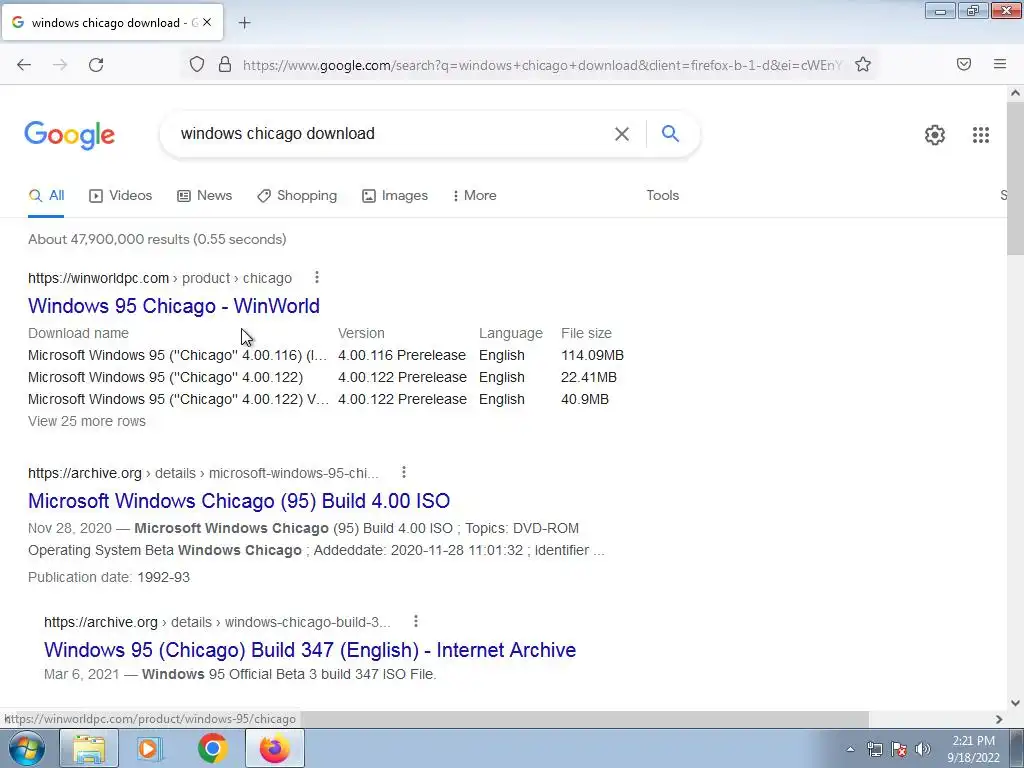1024x768 pixels.
Task: View site security padlock info
Action: click(x=225, y=65)
